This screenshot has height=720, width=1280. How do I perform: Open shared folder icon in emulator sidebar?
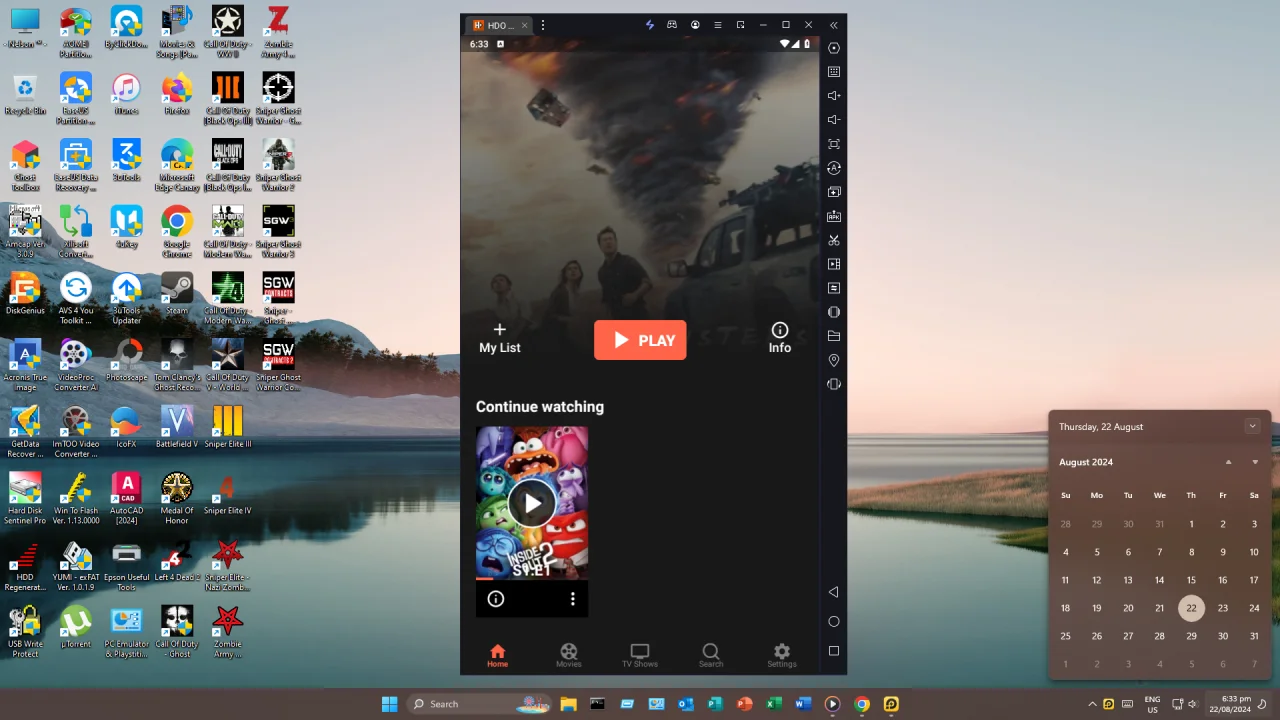coord(834,336)
